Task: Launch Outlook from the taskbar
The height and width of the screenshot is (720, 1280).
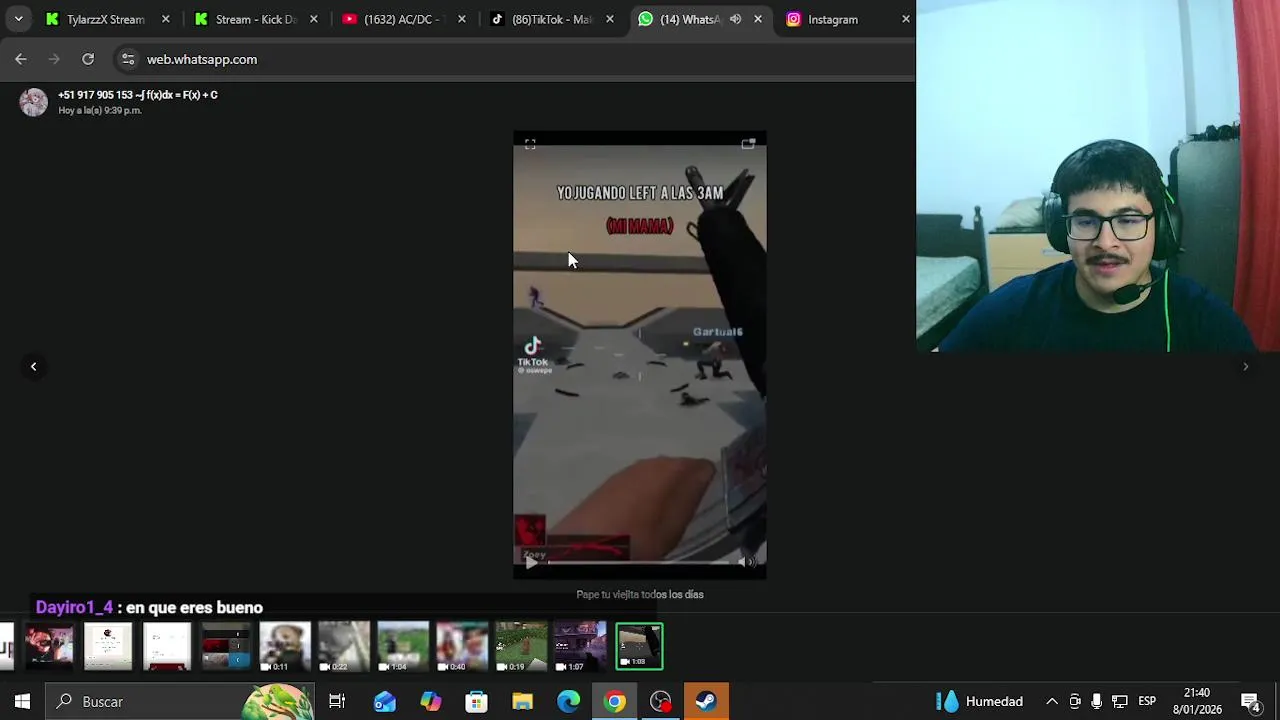Action: coord(384,702)
